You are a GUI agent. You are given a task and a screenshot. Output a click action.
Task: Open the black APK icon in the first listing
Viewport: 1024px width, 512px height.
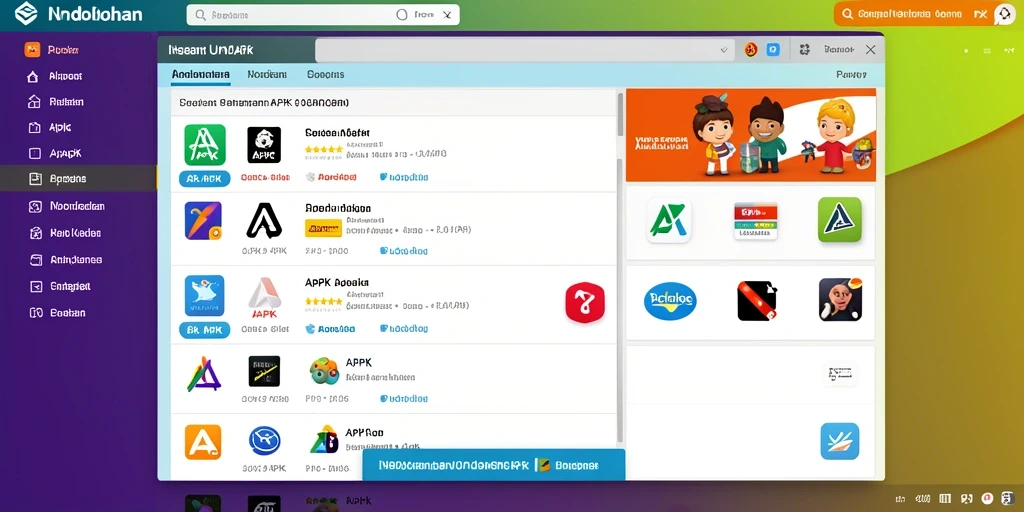point(264,145)
